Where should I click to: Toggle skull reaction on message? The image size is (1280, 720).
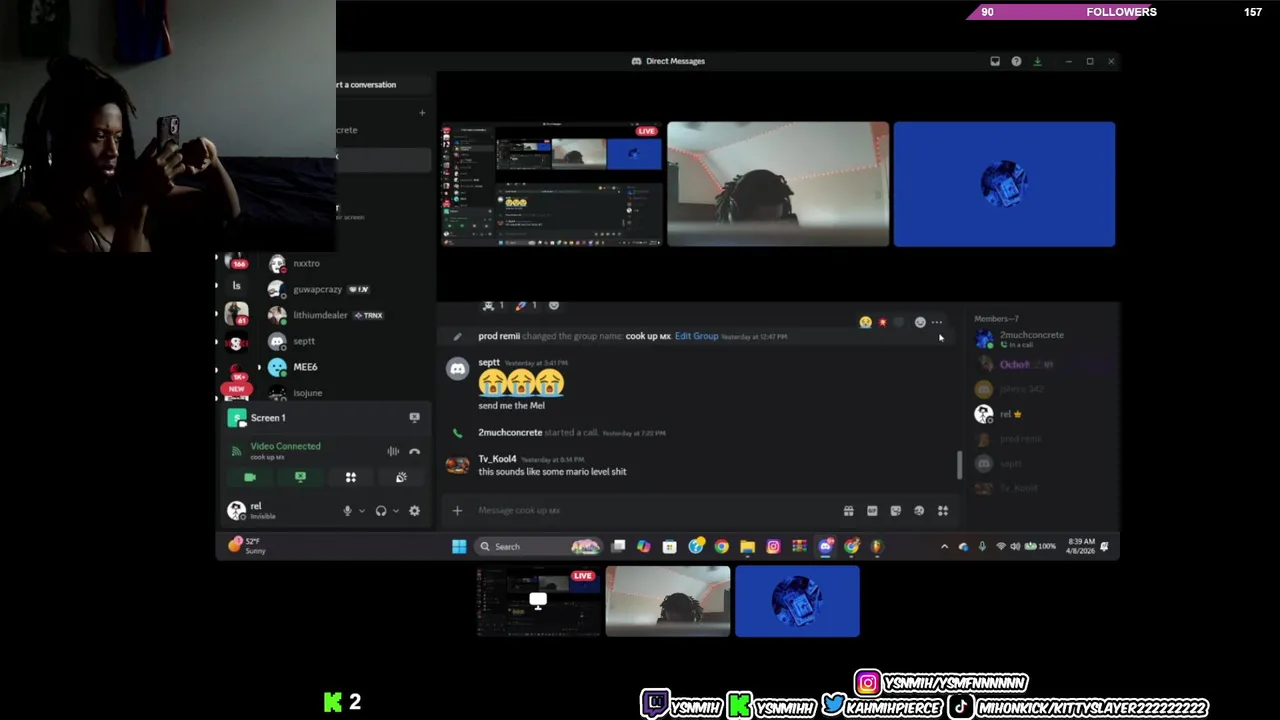point(492,305)
